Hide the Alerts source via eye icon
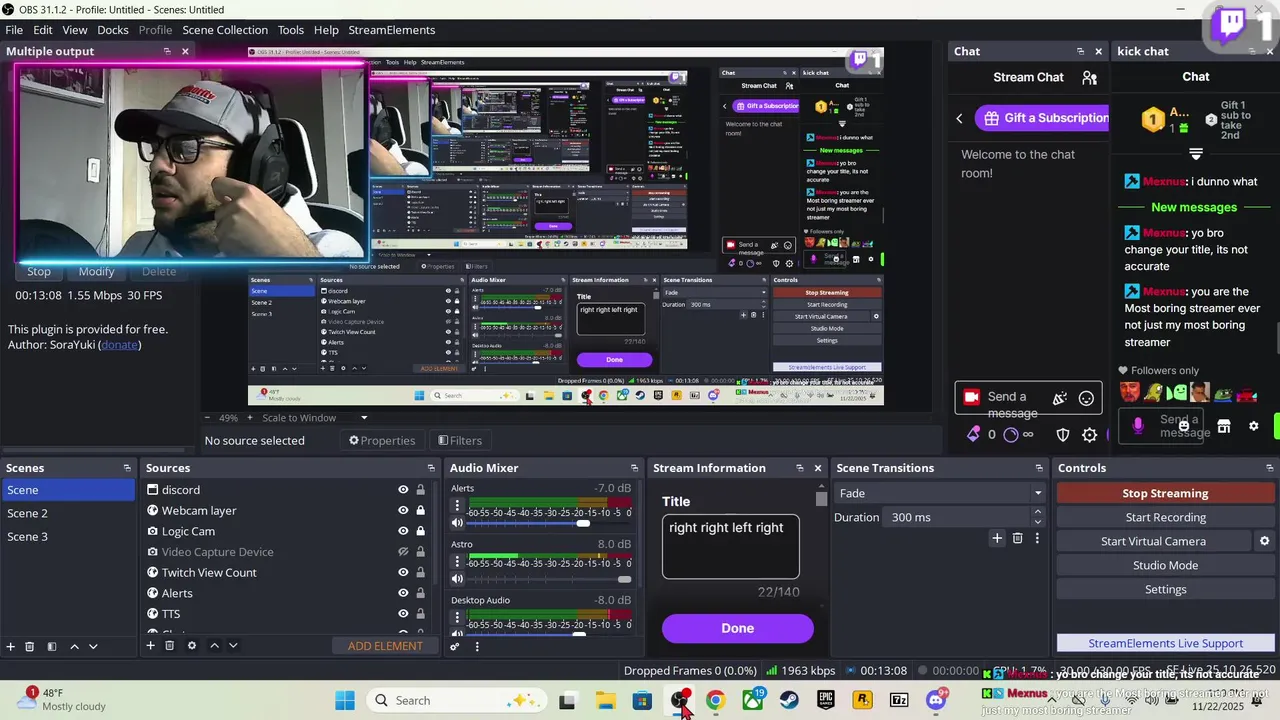The image size is (1280, 720). point(403,593)
